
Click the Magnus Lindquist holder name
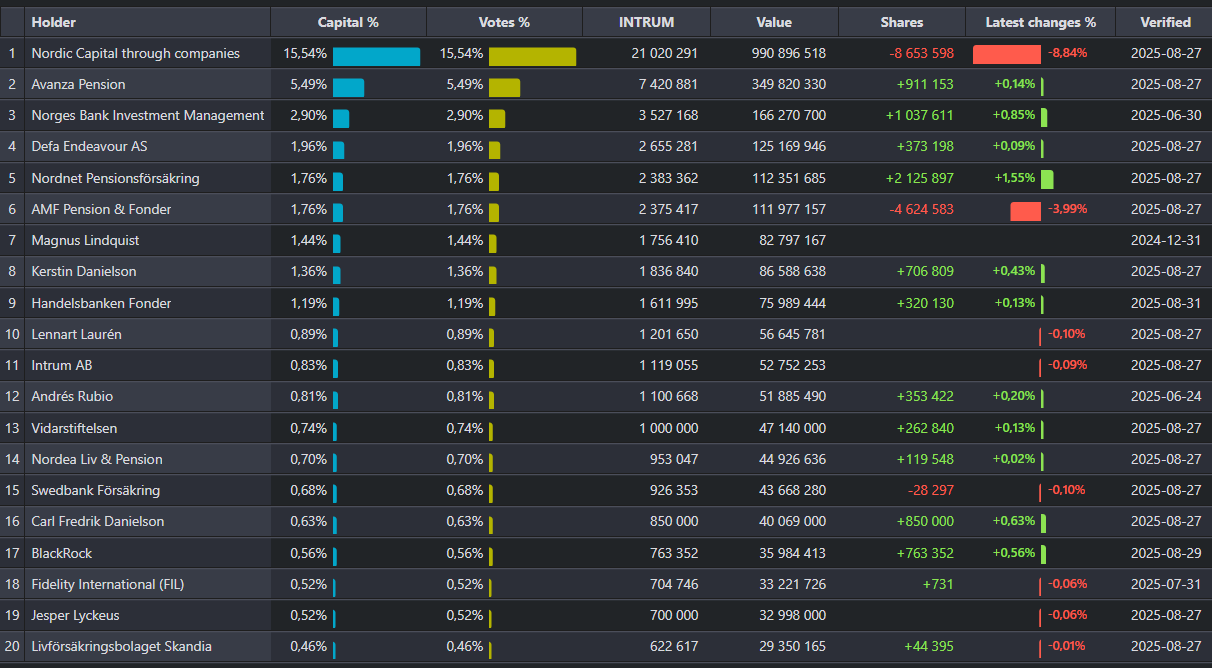coord(85,241)
